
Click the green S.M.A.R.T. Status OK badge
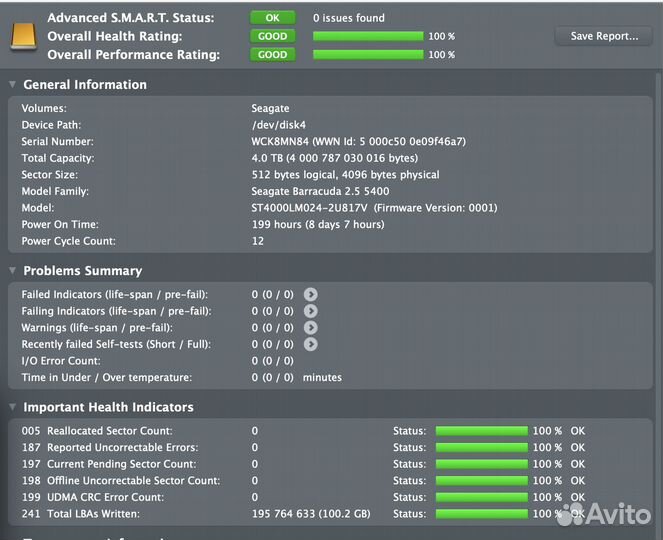pos(272,18)
